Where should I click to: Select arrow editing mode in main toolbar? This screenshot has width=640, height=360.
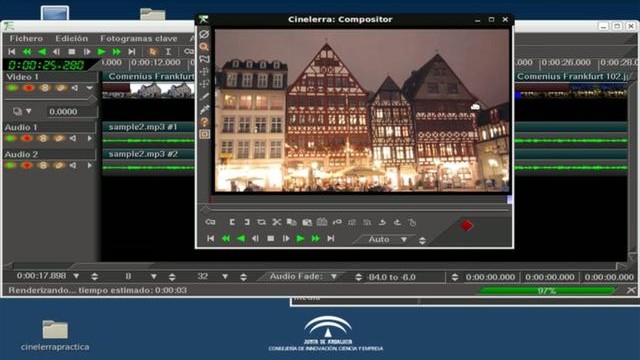[x=153, y=52]
